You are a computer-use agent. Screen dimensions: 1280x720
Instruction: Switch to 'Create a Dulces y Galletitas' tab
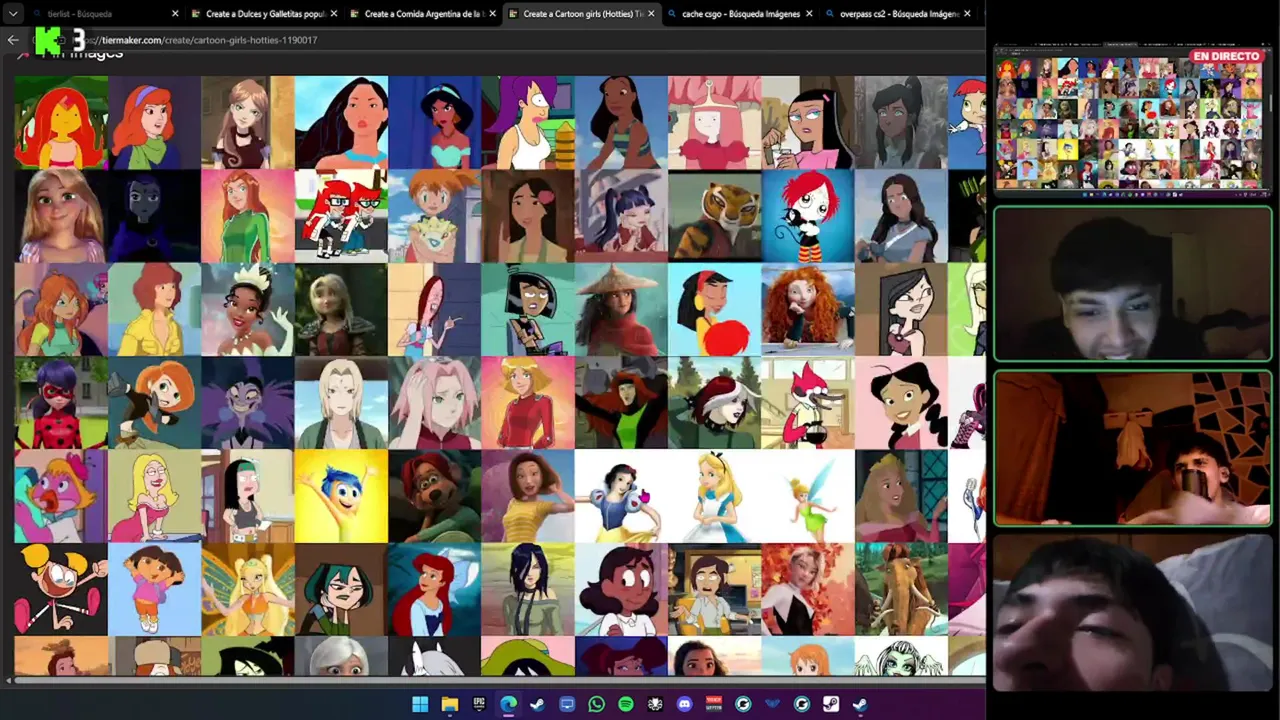click(x=265, y=14)
